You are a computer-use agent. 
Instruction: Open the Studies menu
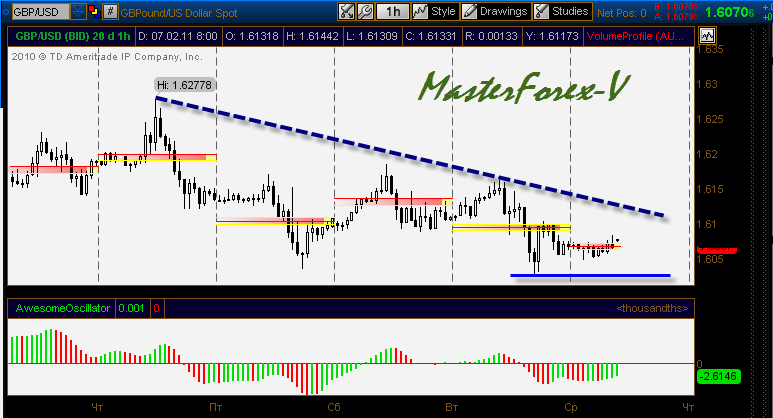pos(562,11)
